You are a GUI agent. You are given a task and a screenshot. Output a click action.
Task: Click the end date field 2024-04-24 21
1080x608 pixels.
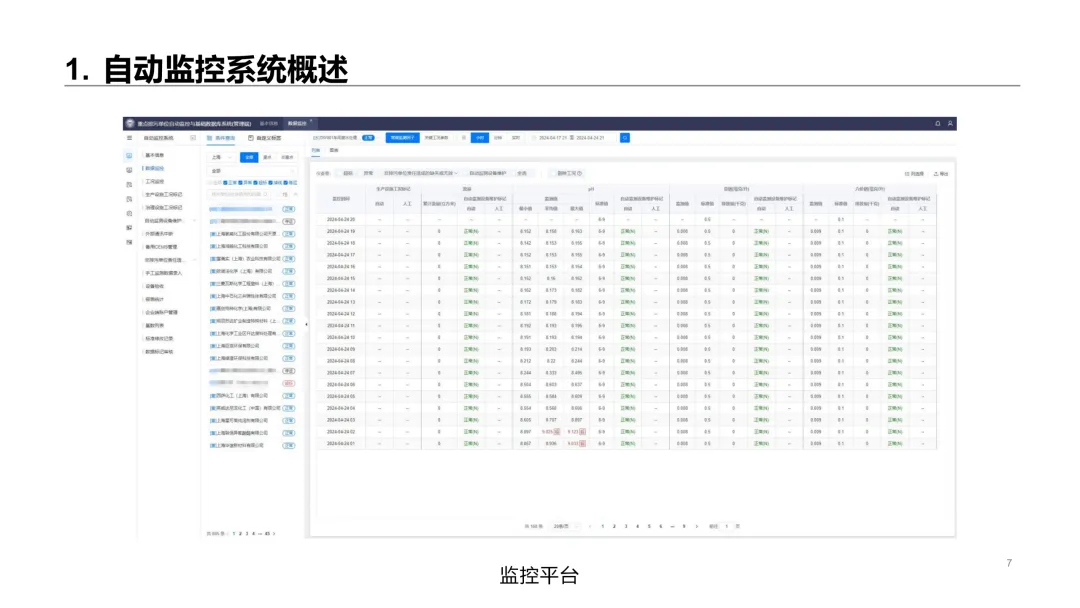tap(590, 138)
